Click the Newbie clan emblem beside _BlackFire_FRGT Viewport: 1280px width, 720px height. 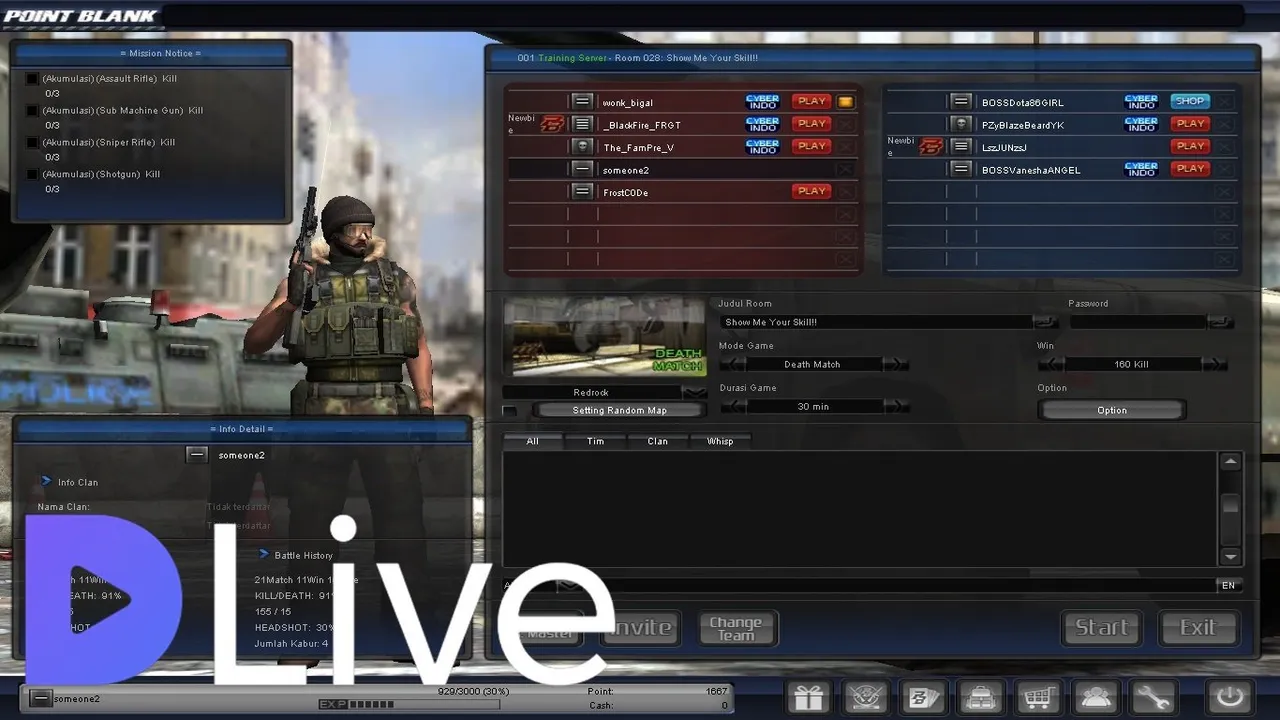[553, 124]
